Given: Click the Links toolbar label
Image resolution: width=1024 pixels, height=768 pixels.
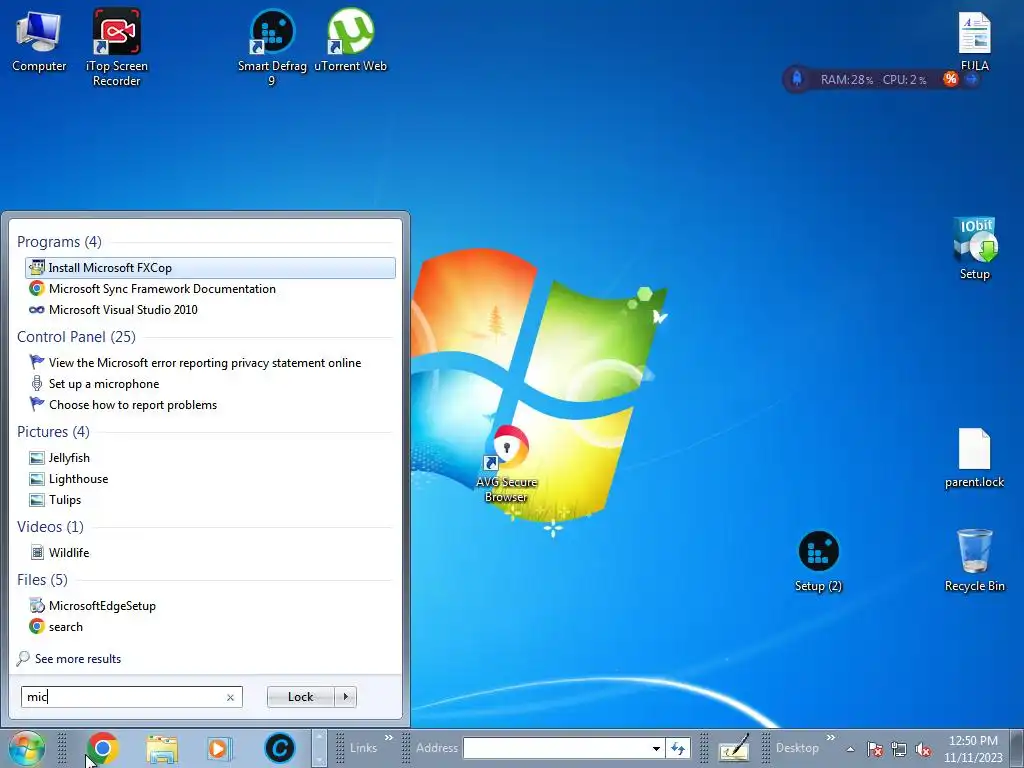Looking at the screenshot, I should point(363,748).
